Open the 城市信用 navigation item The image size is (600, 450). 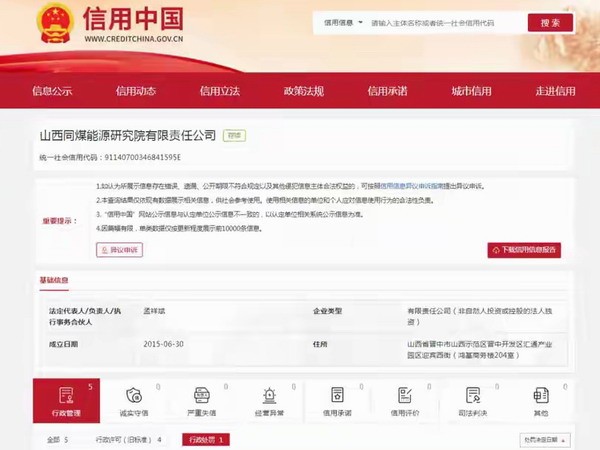click(471, 91)
